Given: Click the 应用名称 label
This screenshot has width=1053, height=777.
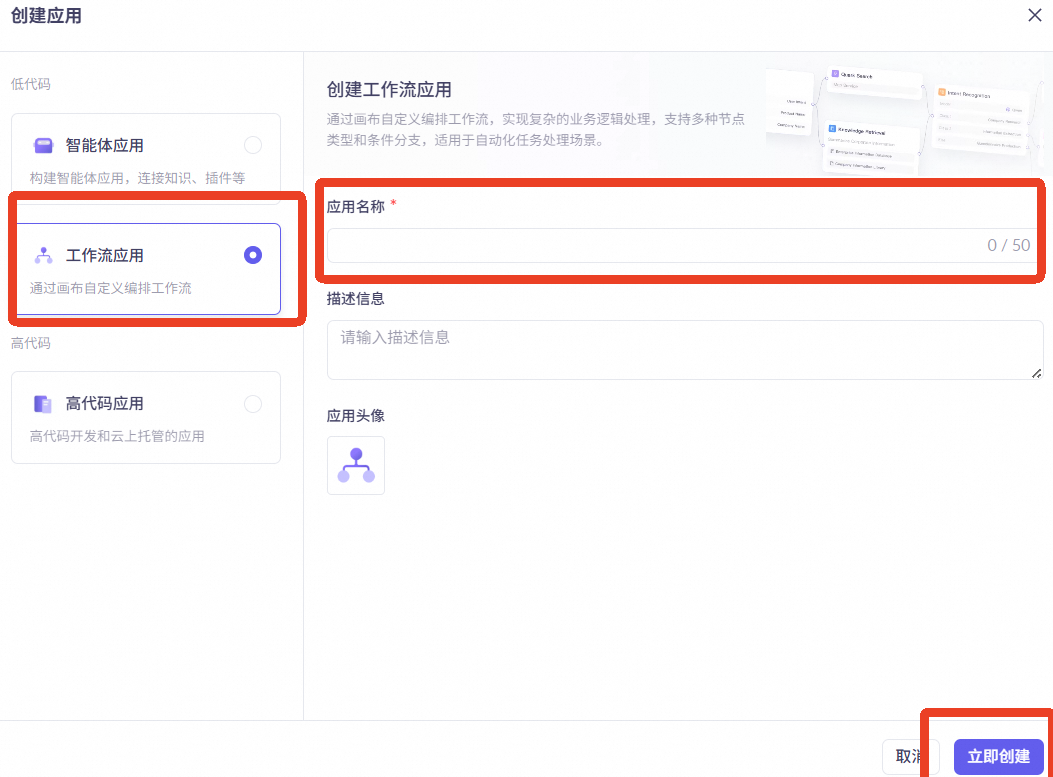Looking at the screenshot, I should pyautogui.click(x=355, y=207).
